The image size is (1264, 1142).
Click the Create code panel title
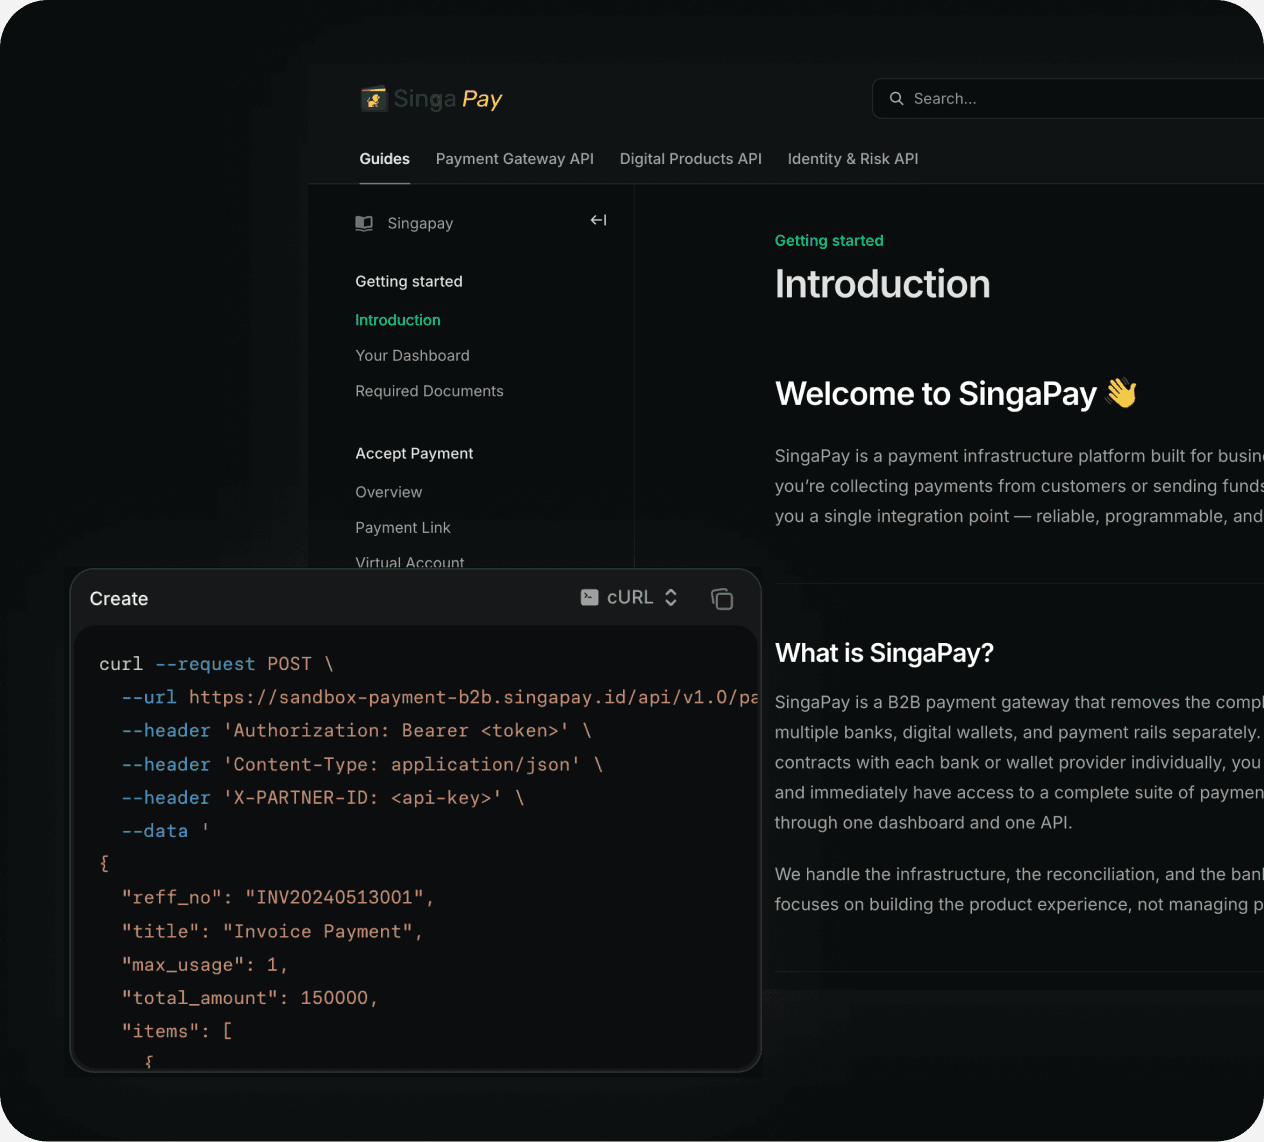119,598
